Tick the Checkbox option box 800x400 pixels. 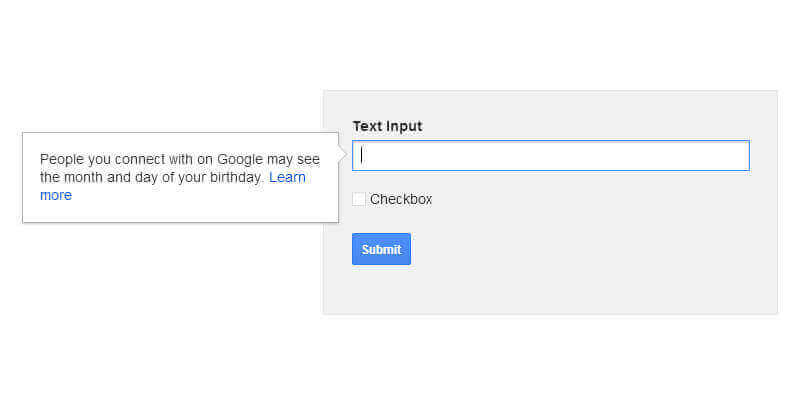(x=359, y=199)
